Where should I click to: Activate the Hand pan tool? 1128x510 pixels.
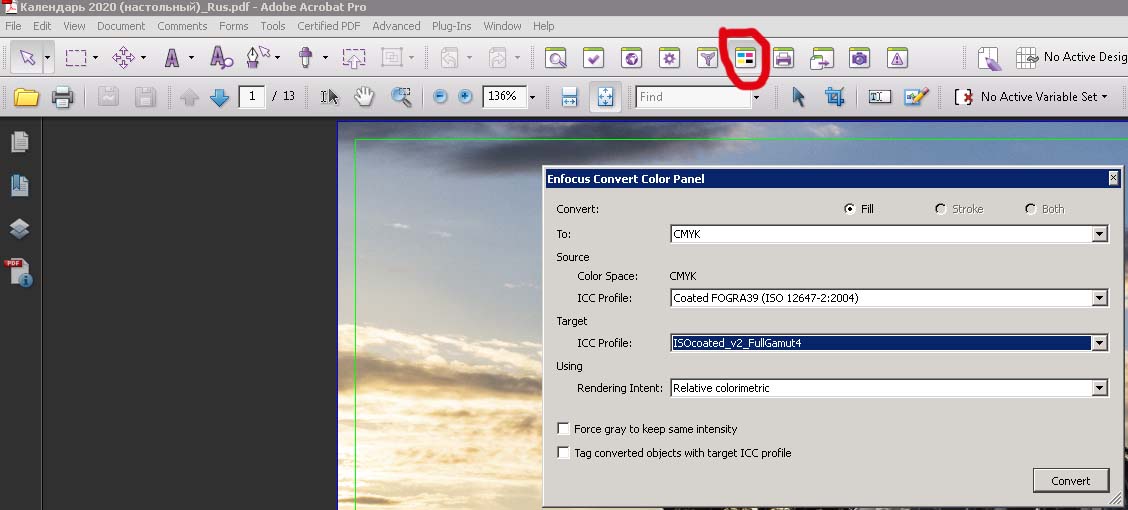tap(364, 96)
